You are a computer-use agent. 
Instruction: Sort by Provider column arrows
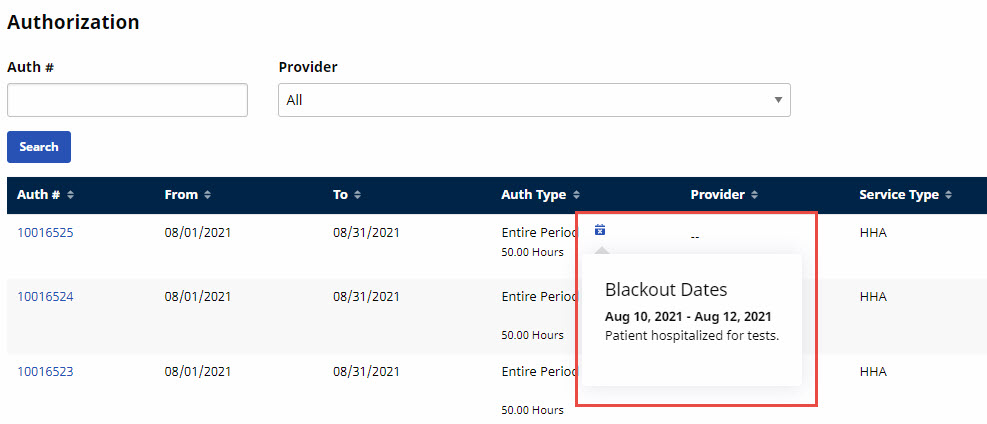tap(754, 195)
